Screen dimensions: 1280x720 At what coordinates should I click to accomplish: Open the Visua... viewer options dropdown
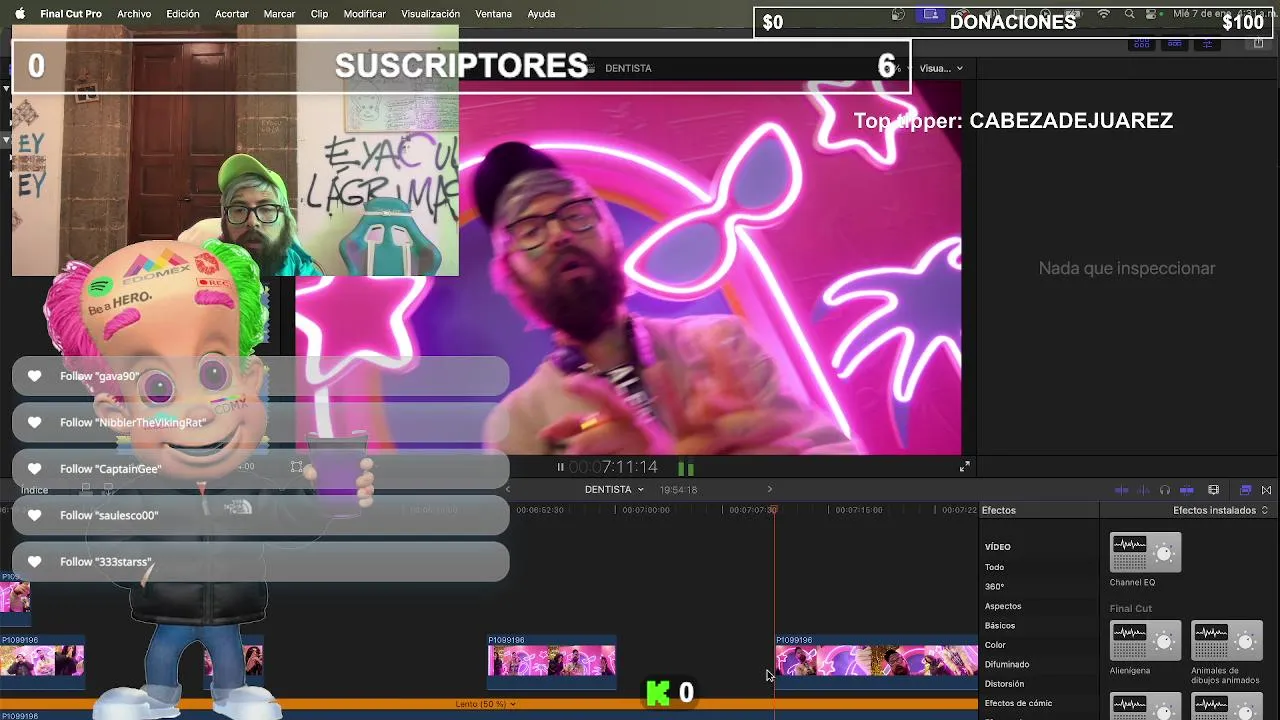click(x=941, y=68)
